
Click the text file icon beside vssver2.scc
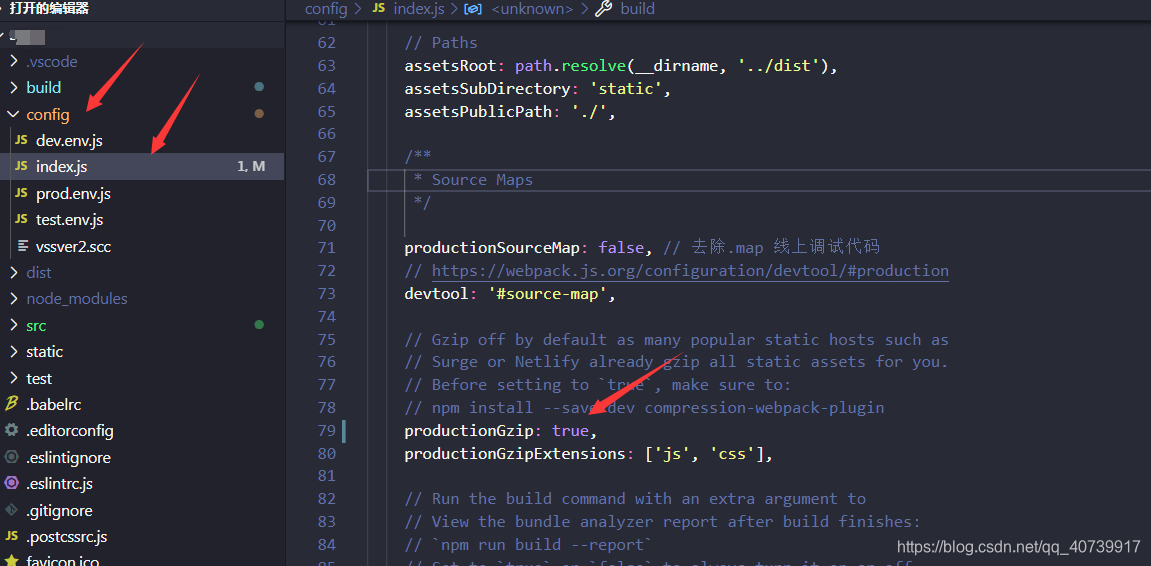click(x=22, y=247)
